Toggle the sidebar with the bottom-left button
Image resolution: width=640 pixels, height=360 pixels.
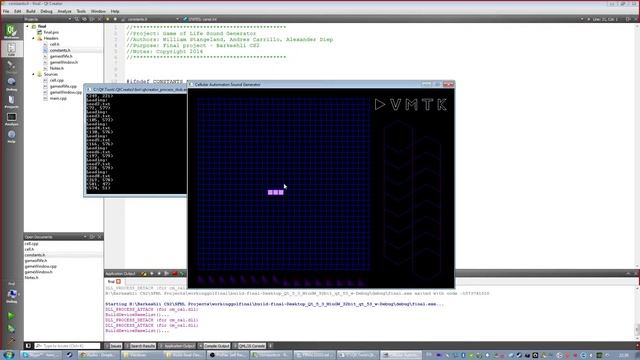pos(28,346)
